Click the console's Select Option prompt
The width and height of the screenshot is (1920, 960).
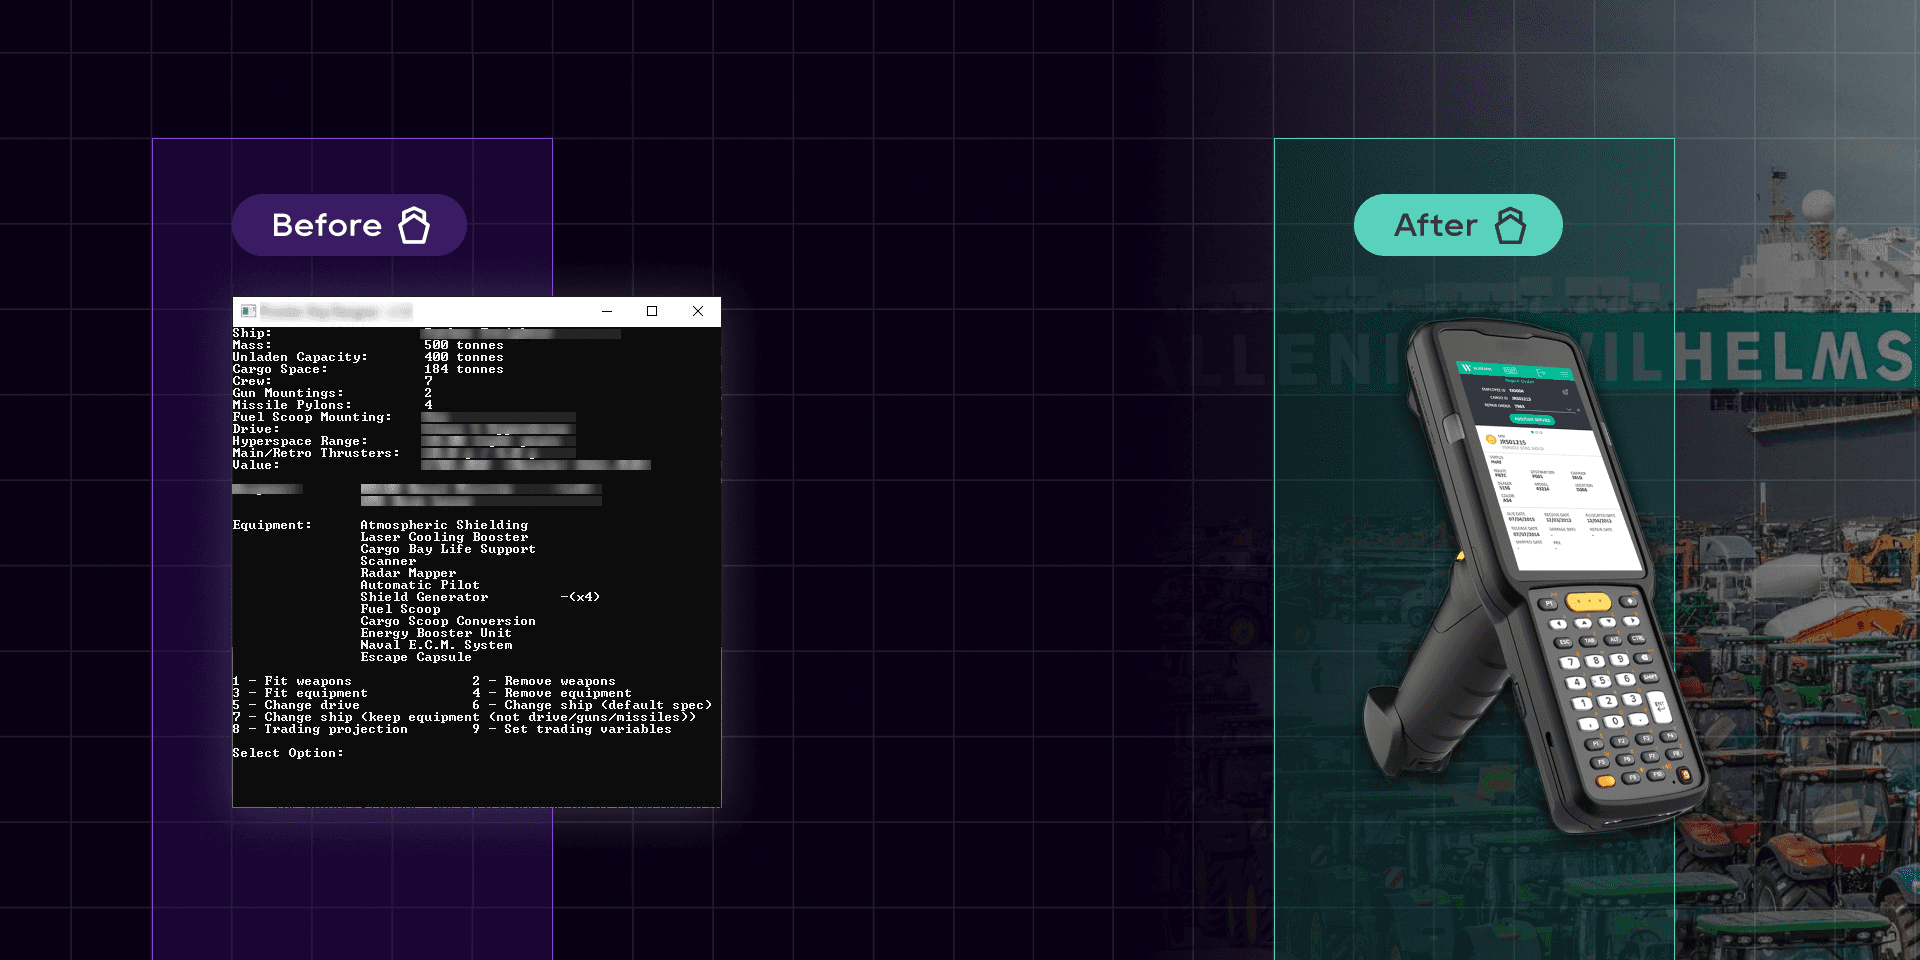(288, 753)
